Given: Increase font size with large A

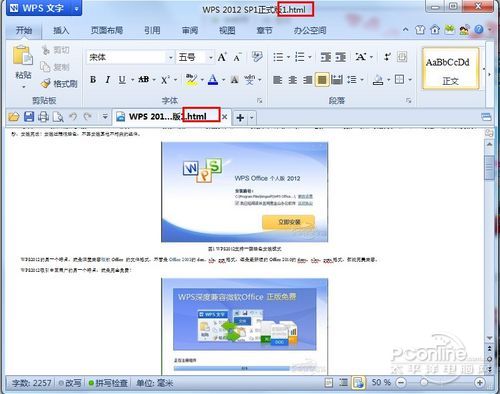Looking at the screenshot, I should point(222,57).
